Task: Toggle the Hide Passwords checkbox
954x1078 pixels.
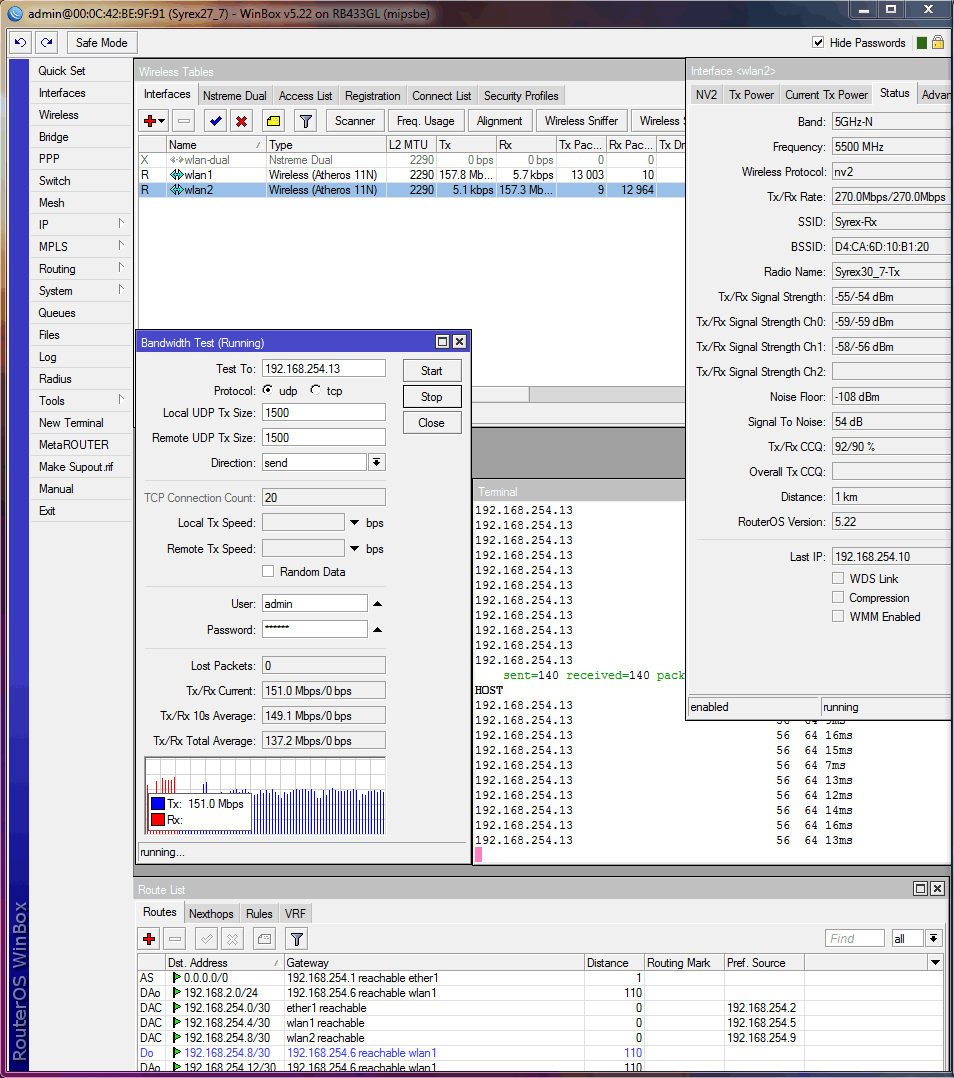Action: (x=818, y=43)
